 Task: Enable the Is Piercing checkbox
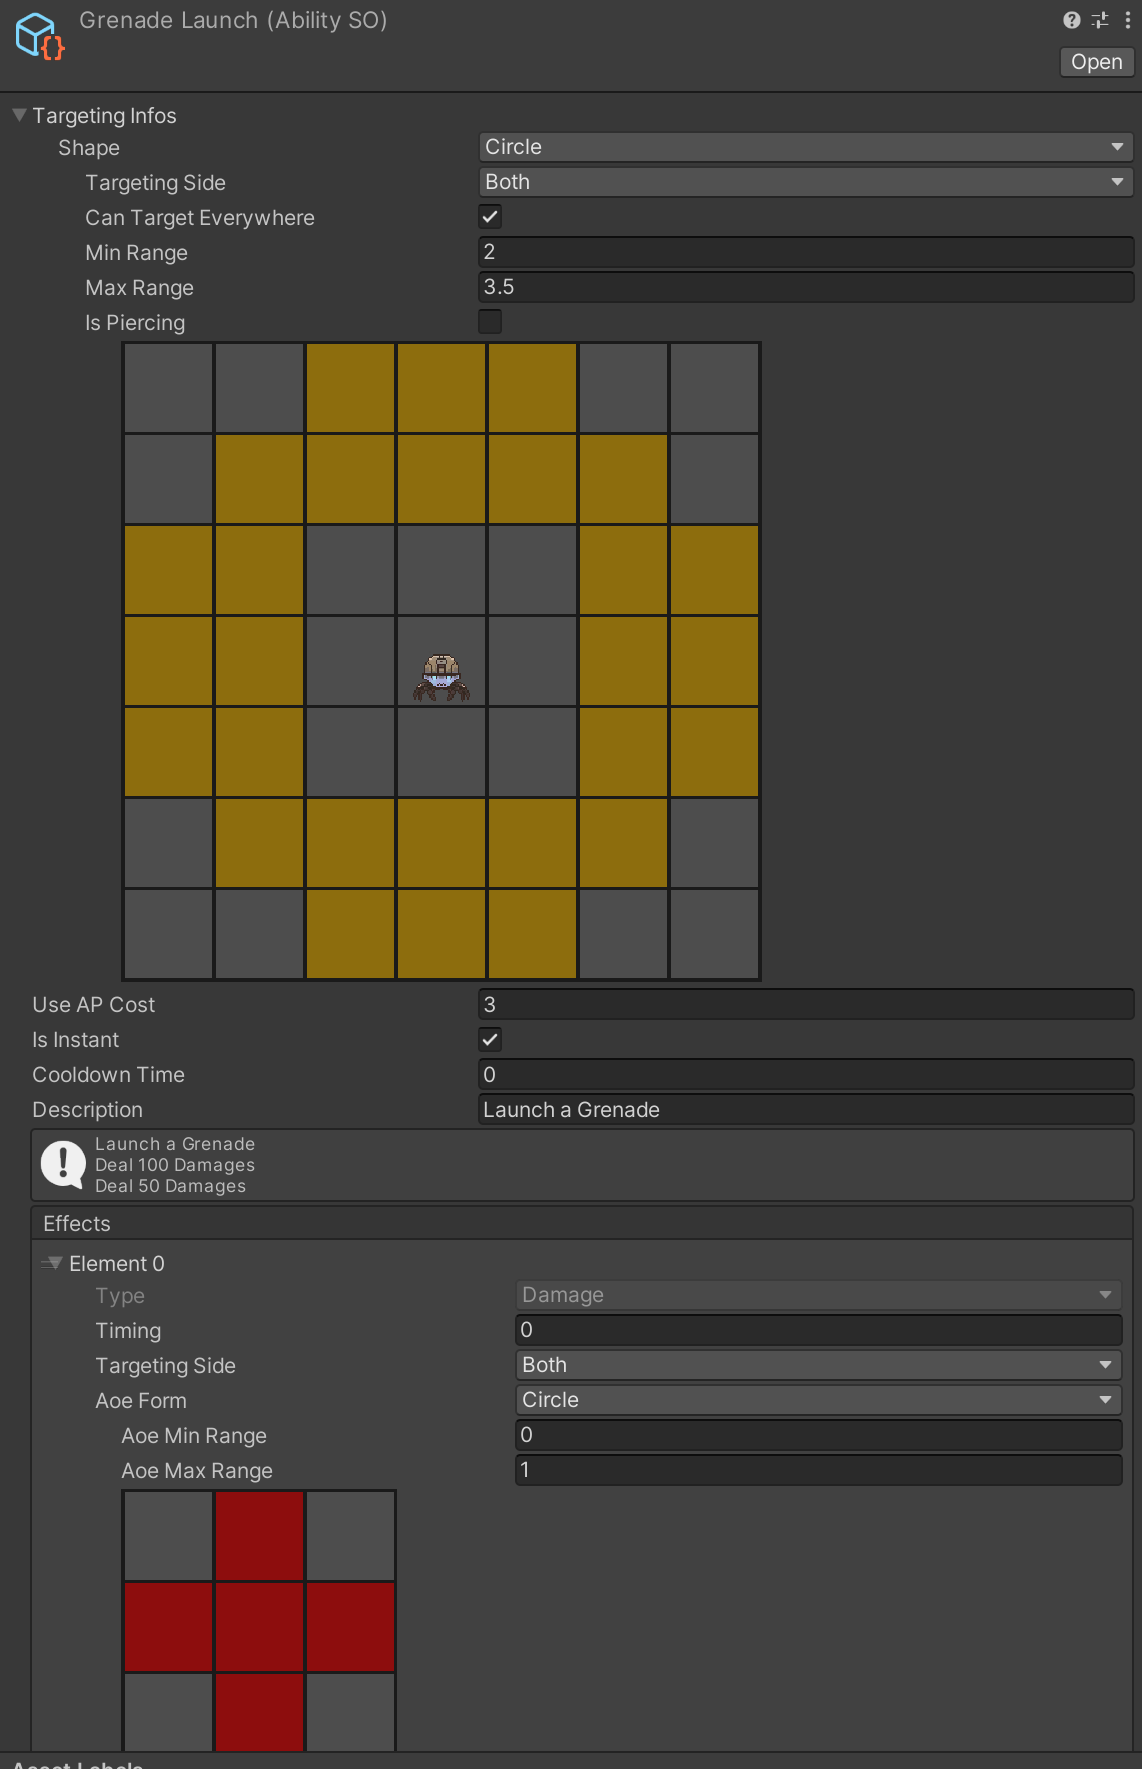tap(490, 322)
